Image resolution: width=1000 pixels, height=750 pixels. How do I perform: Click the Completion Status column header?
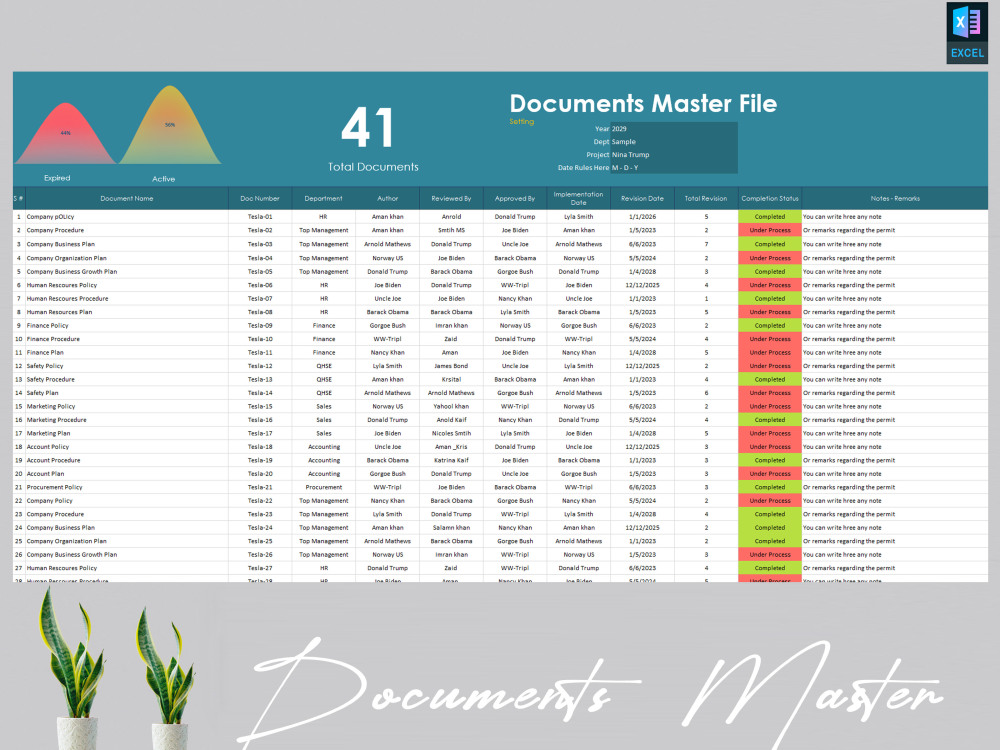(770, 198)
